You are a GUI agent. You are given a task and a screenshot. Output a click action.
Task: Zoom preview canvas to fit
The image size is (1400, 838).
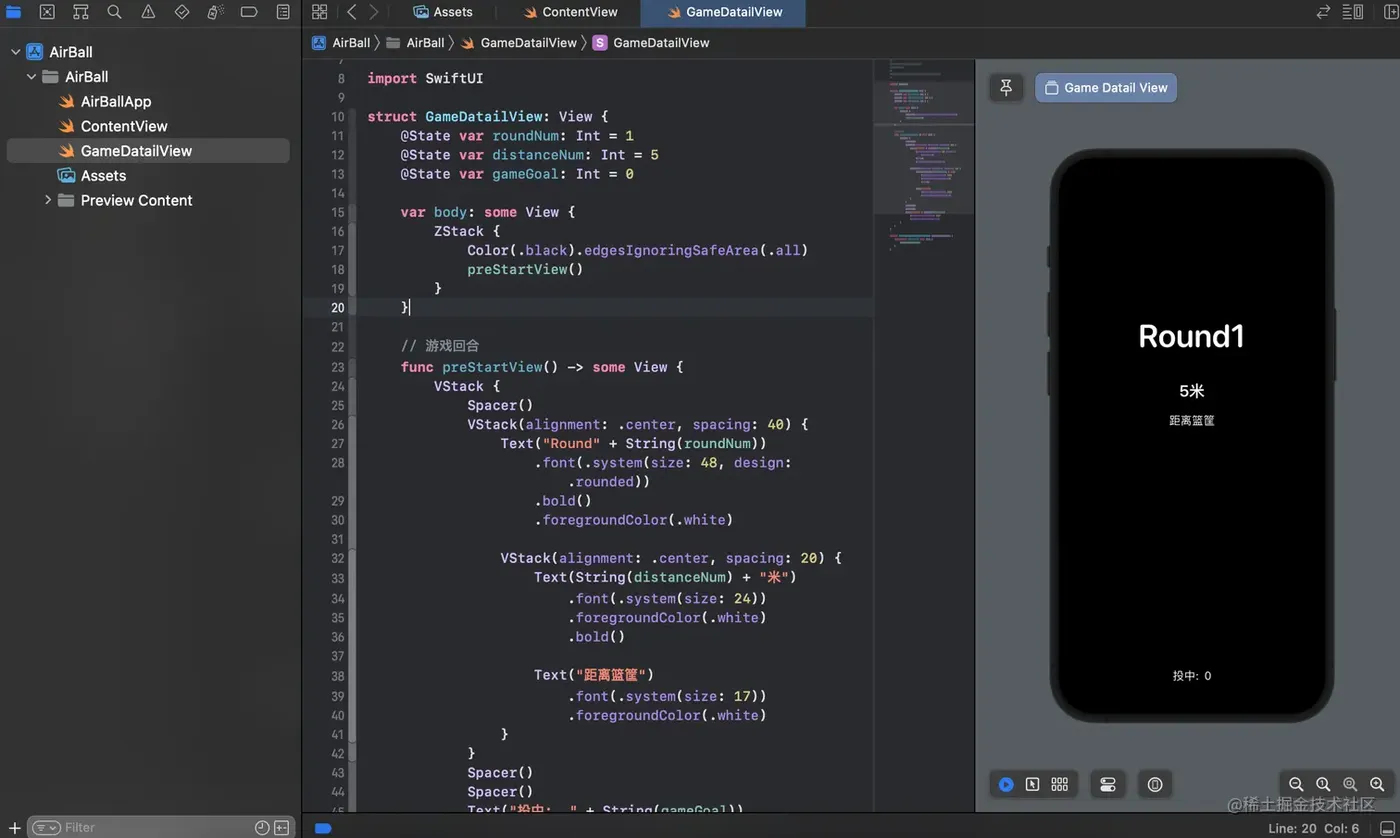pos(1350,785)
